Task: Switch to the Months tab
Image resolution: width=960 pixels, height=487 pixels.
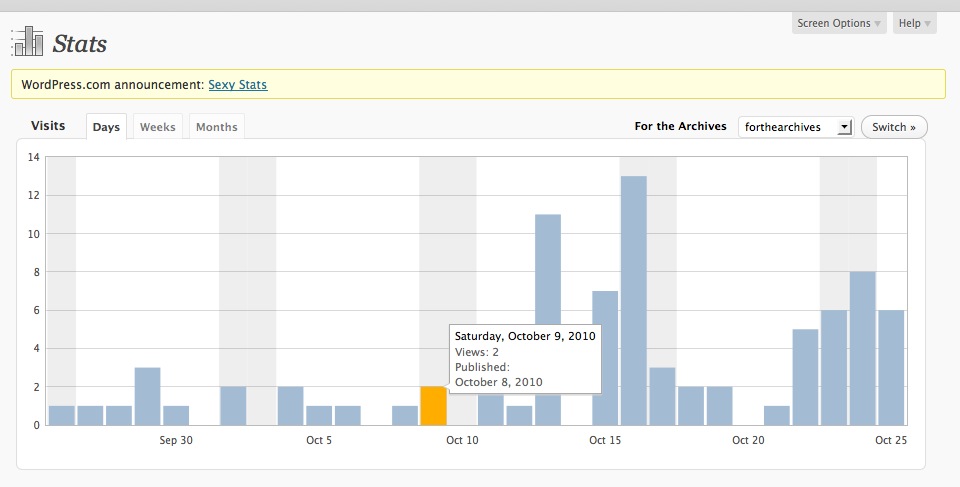Action: click(216, 127)
